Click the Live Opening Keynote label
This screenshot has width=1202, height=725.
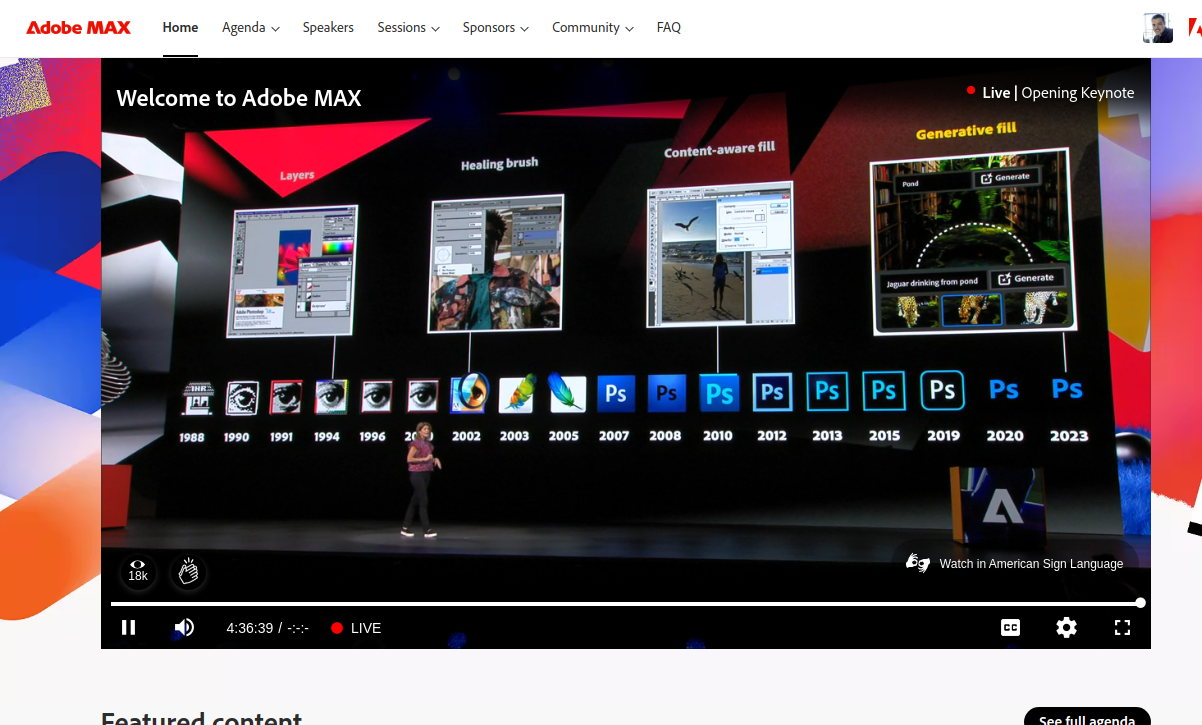[x=1050, y=93]
